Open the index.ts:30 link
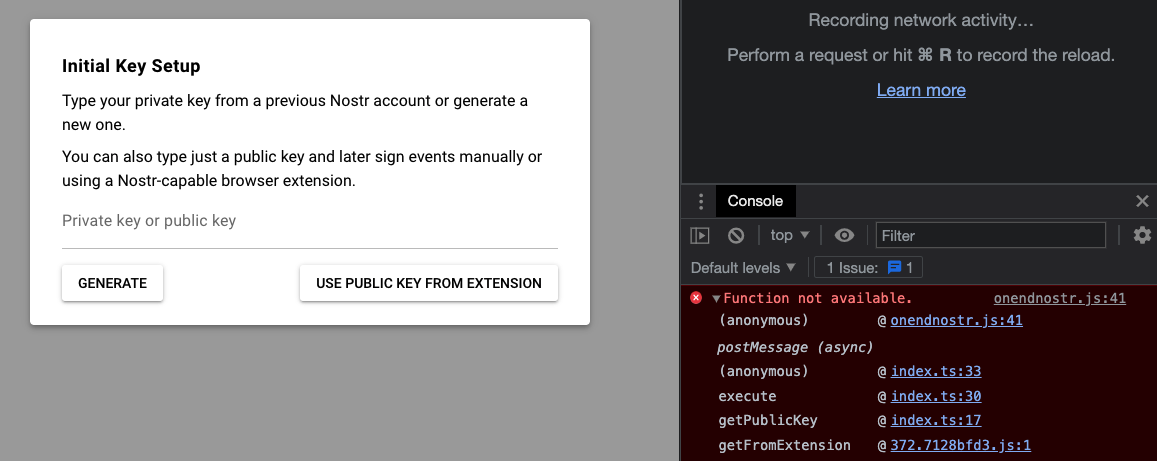Viewport: 1157px width, 461px height. click(x=936, y=396)
